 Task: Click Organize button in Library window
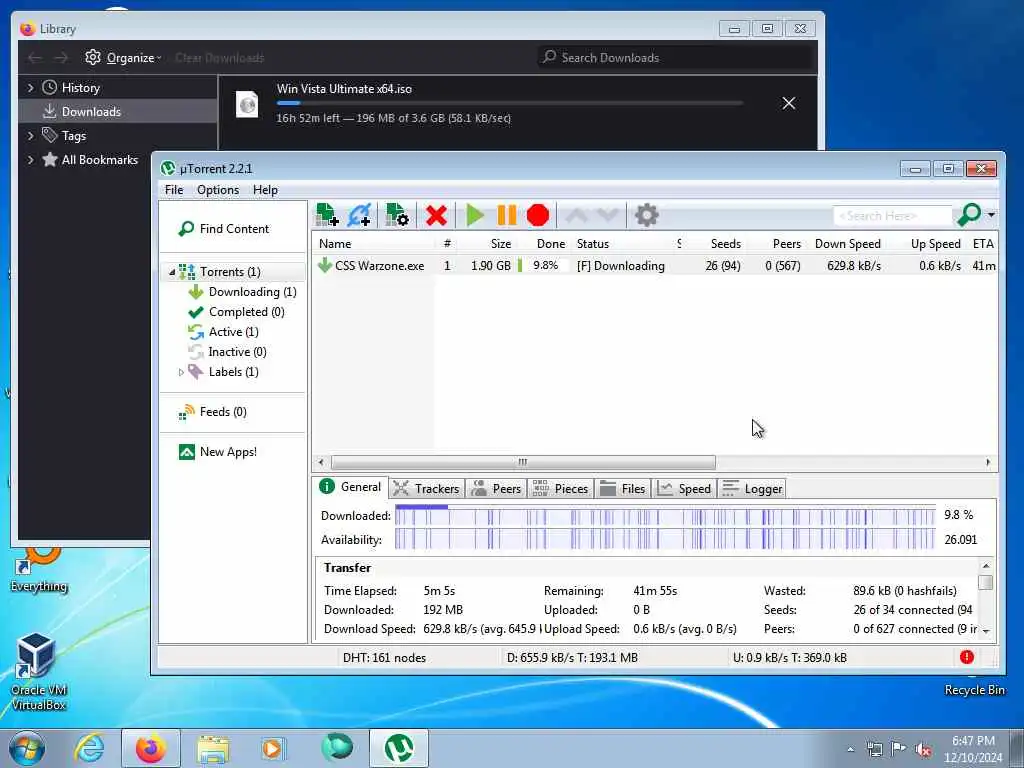(x=123, y=57)
